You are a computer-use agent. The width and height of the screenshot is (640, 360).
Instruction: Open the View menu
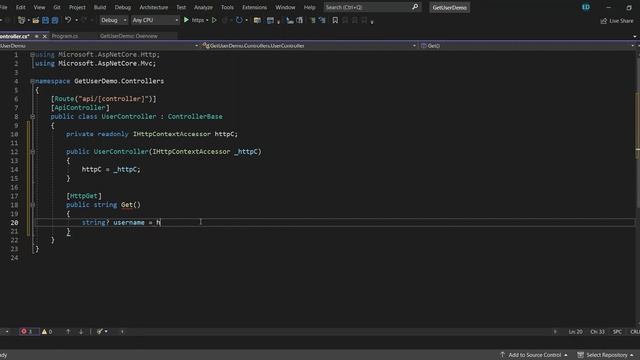coord(39,7)
